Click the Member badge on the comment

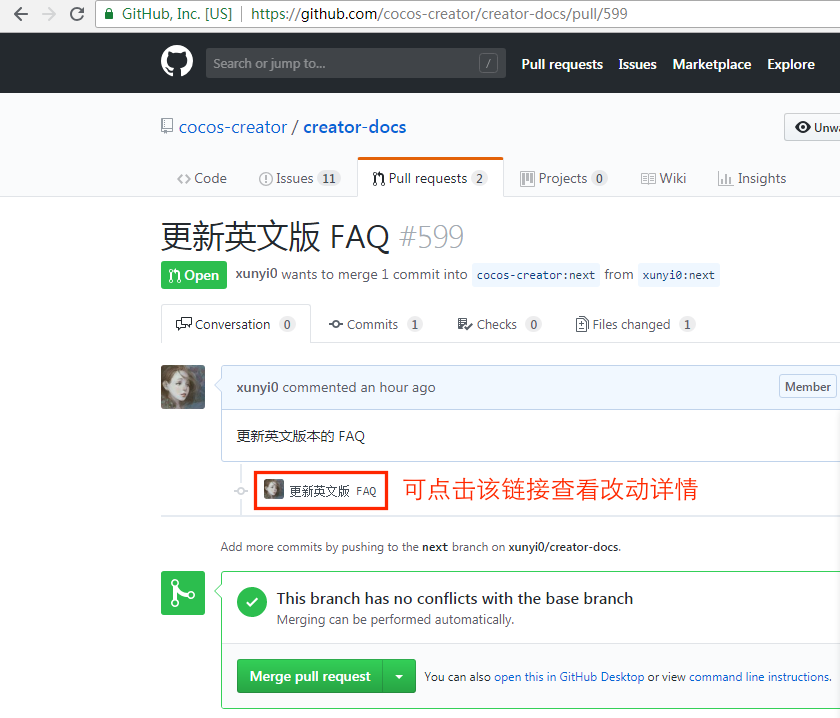tap(807, 386)
